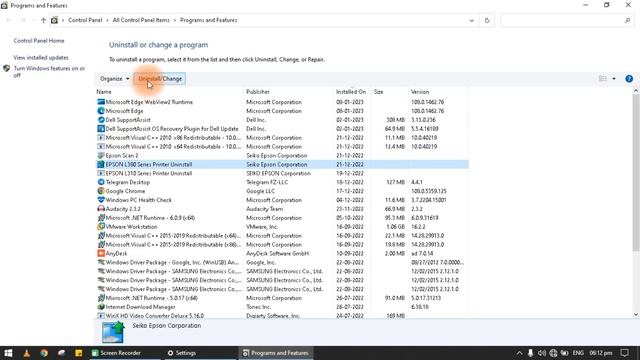Select the Google Chrome program icon
This screenshot has height=360, width=640.
[x=101, y=191]
